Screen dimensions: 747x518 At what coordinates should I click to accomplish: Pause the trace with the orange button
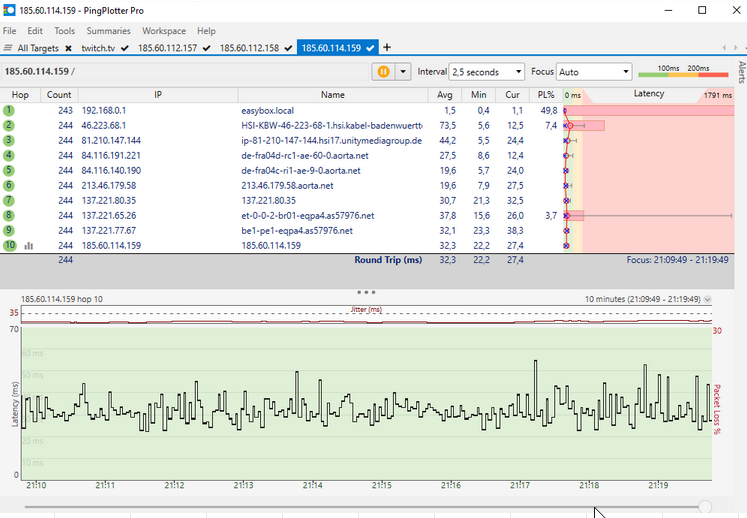[383, 72]
